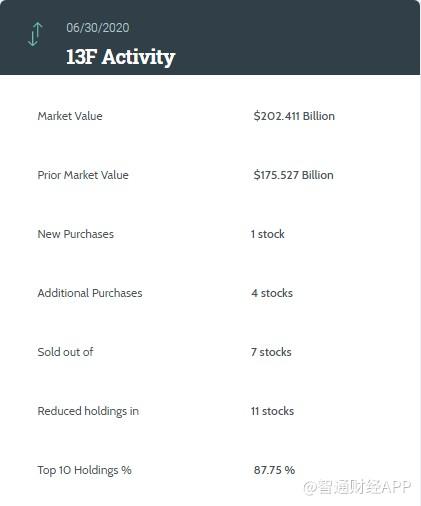Click the Market Value label
The height and width of the screenshot is (506, 421).
70,116
